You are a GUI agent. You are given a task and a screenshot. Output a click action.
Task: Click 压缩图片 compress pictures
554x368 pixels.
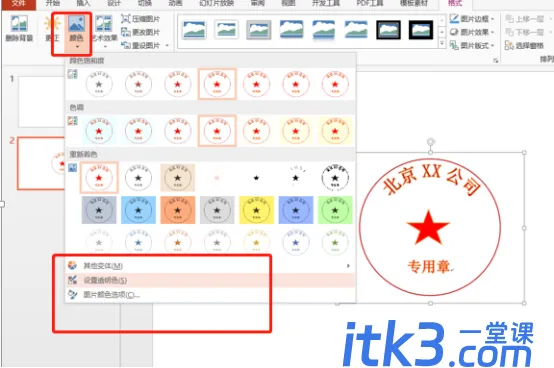pyautogui.click(x=140, y=19)
